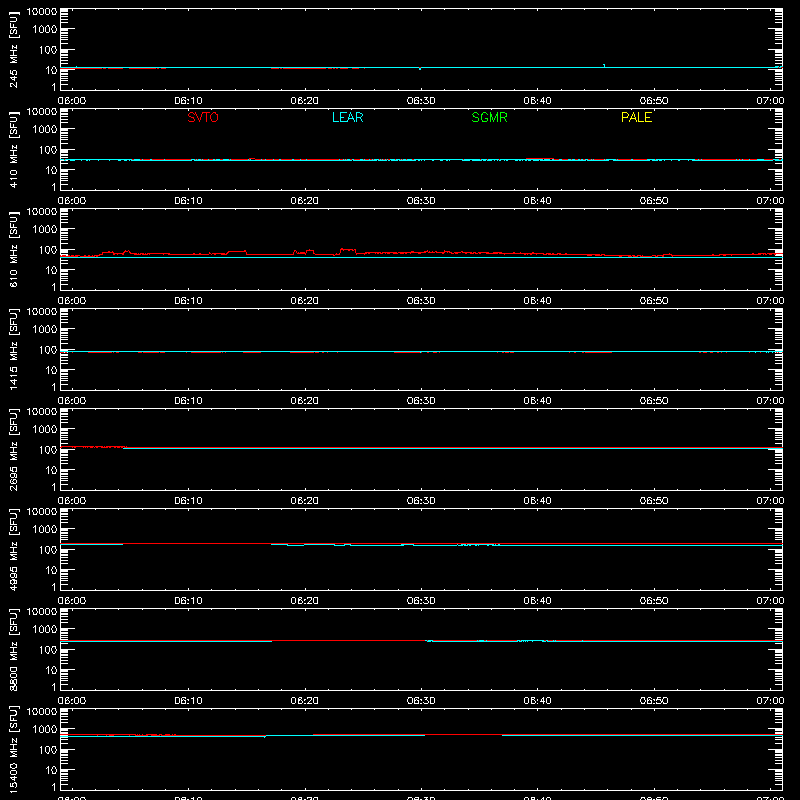This screenshot has height=800, width=800.
Task: Click the 100 label on 610 MHz axis
Action: [x=48, y=250]
